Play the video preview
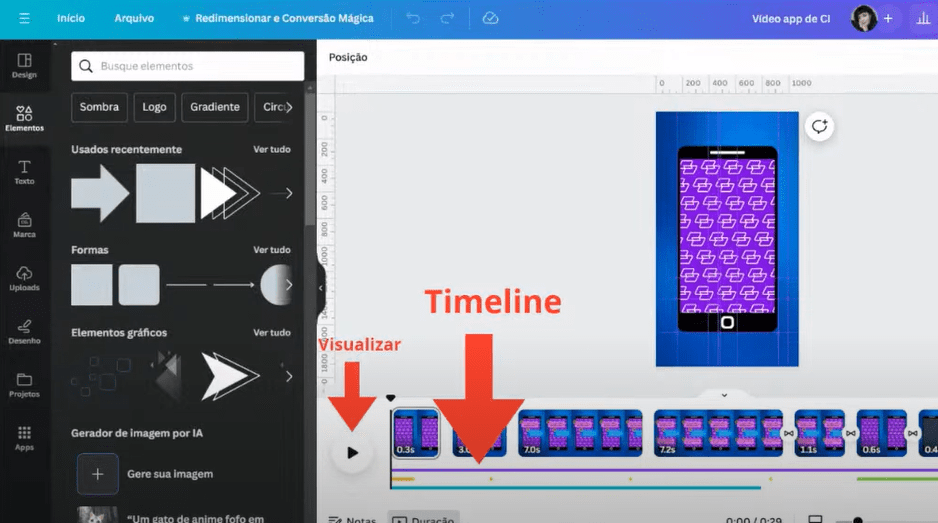The height and width of the screenshot is (523, 938). tap(352, 453)
